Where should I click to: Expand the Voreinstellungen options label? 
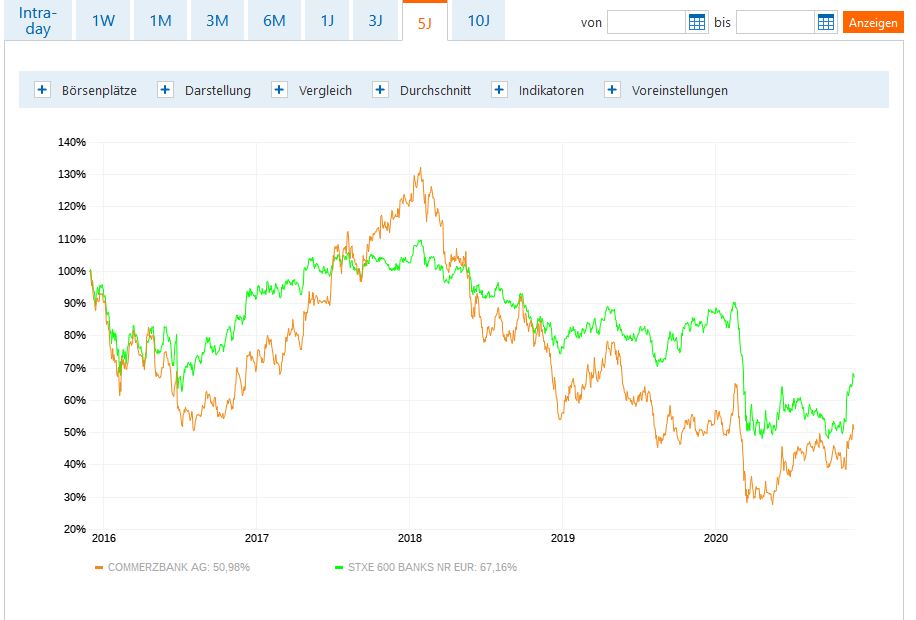(x=680, y=90)
